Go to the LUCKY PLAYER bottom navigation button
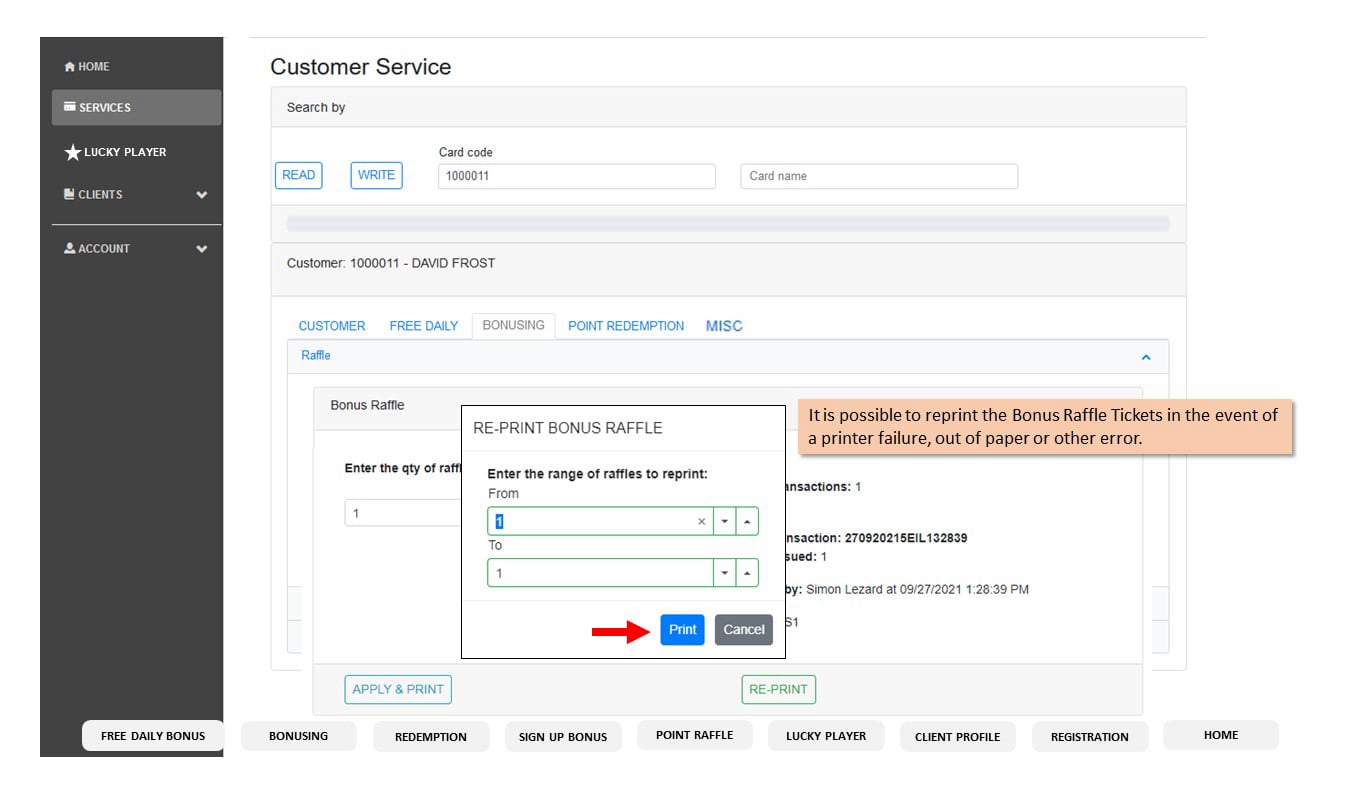Viewport: 1361px width, 794px height. click(x=826, y=735)
